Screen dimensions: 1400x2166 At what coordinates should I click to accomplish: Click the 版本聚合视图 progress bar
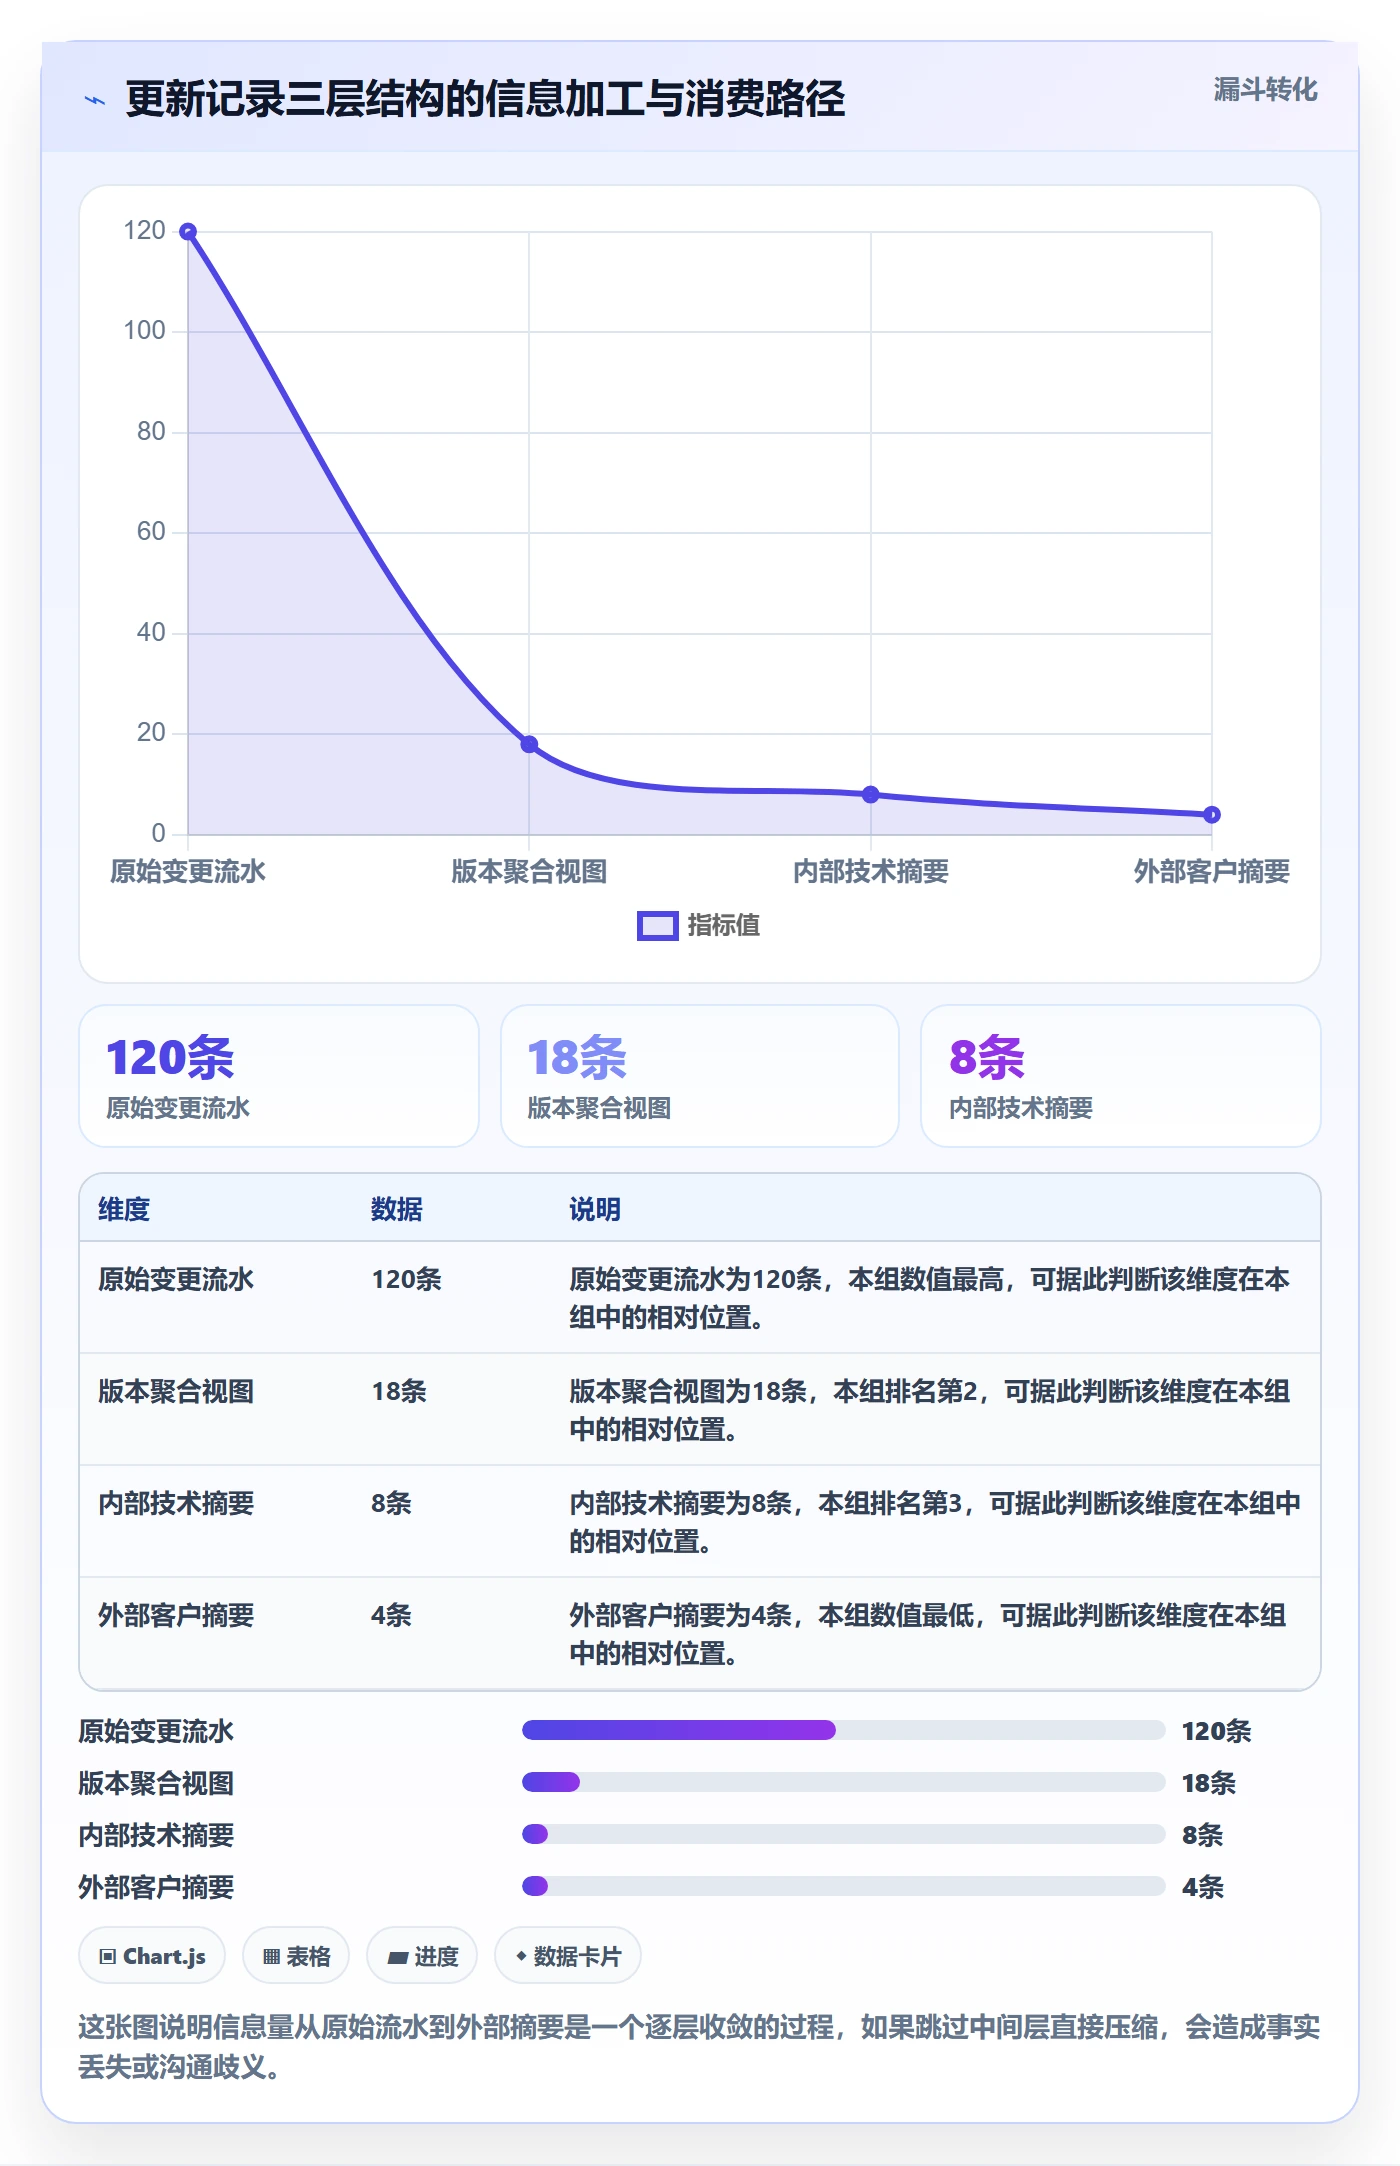click(x=844, y=1782)
